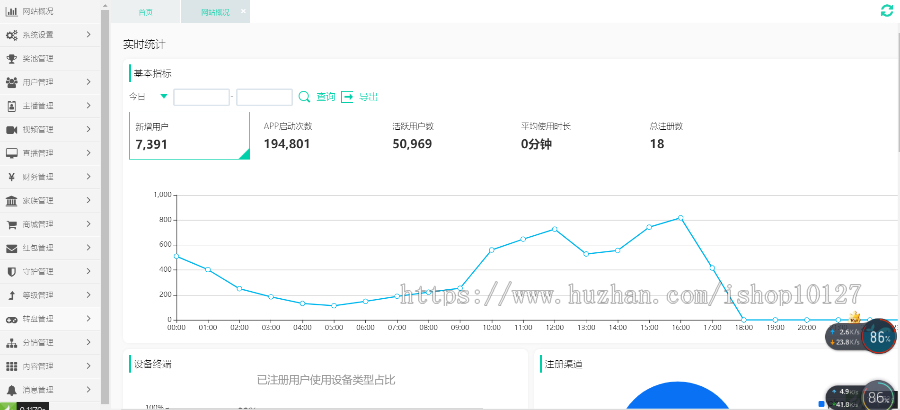
Task: Click the 转盘管理 gamepad icon
Action: tap(11, 319)
